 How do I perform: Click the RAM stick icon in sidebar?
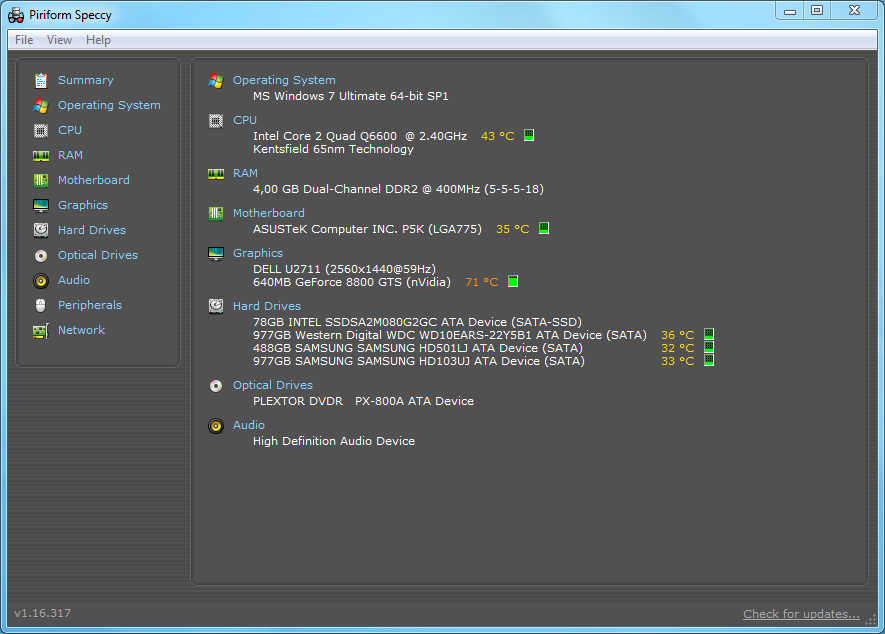pyautogui.click(x=41, y=156)
